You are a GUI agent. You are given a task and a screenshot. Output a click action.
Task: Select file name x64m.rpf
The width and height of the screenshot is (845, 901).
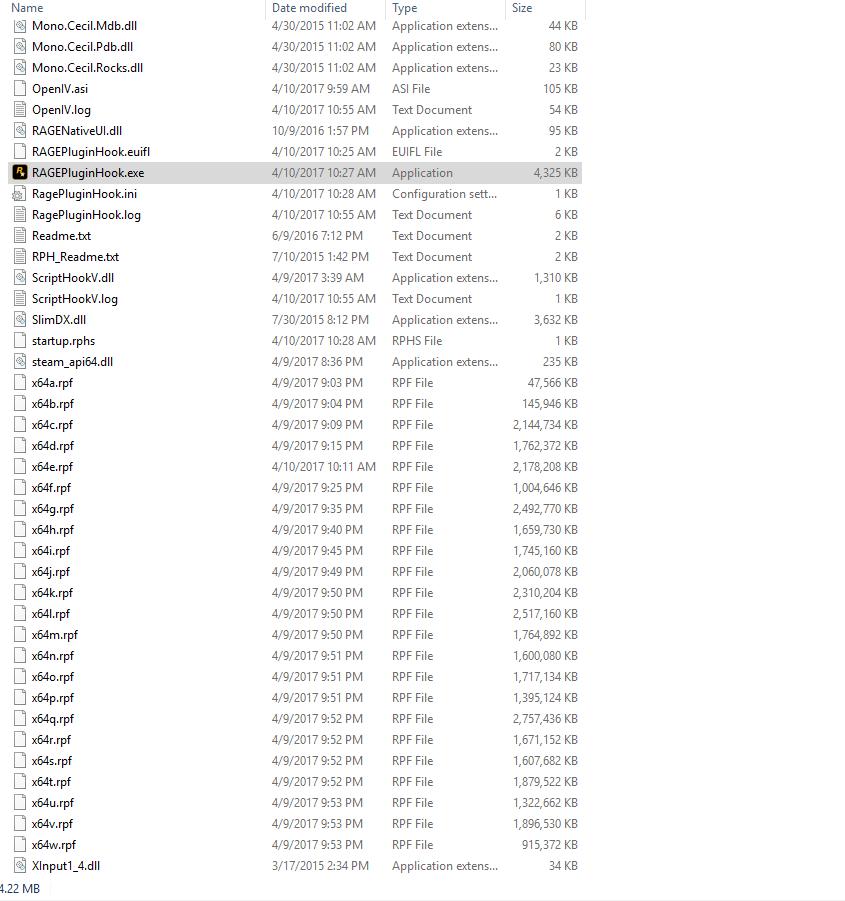click(55, 635)
